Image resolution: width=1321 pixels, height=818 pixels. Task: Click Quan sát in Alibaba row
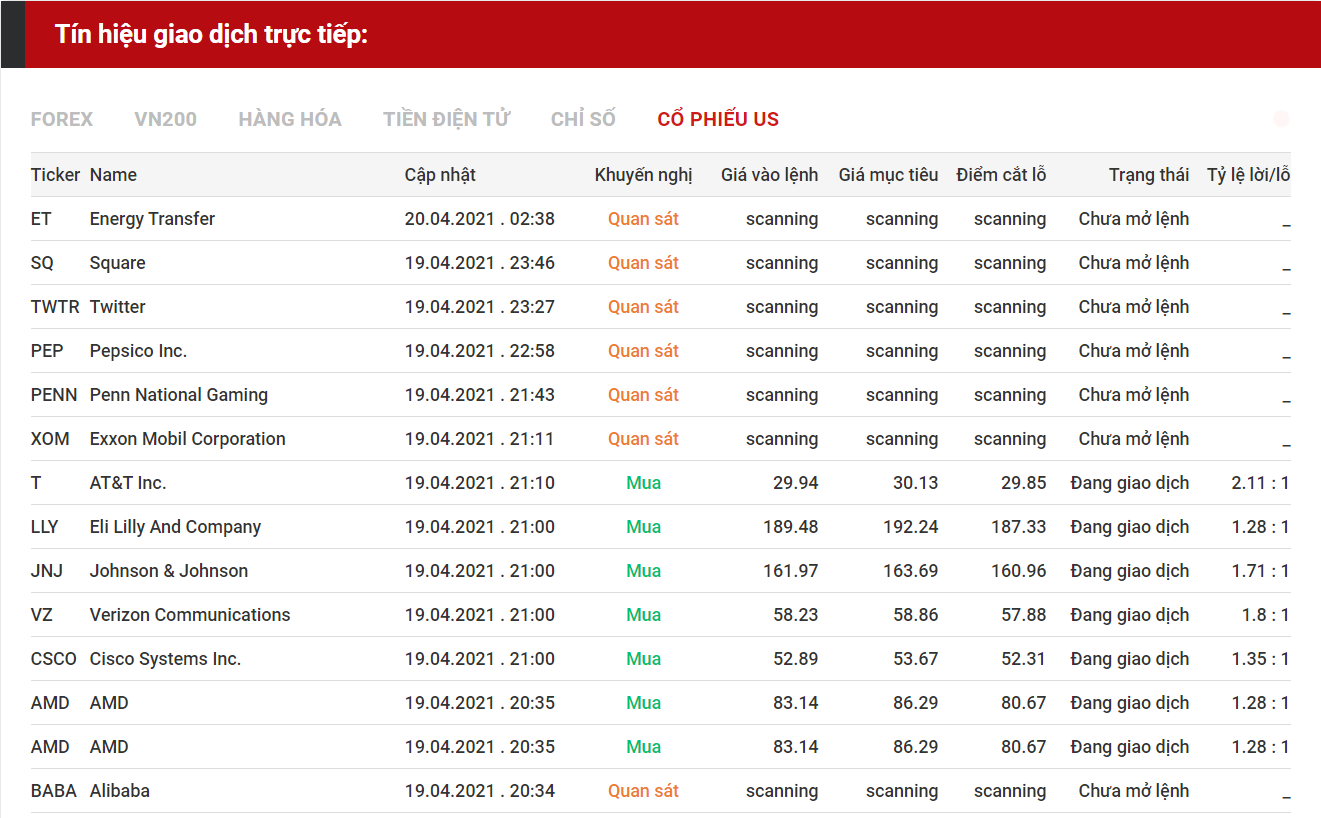point(643,791)
